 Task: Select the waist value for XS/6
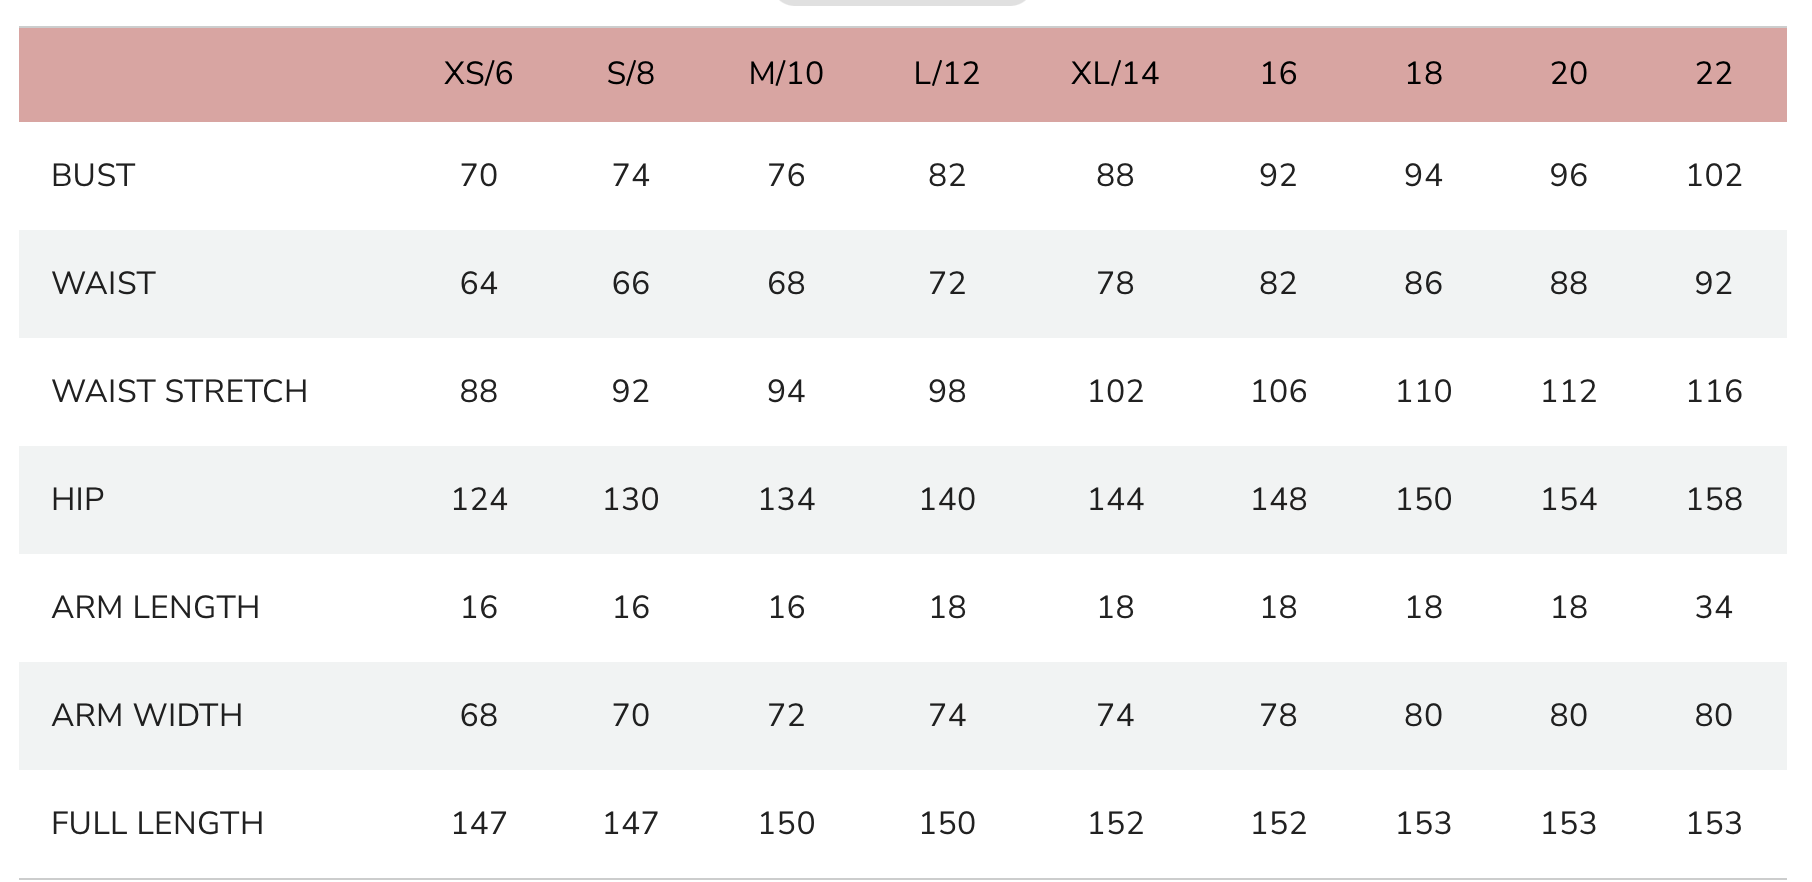pyautogui.click(x=478, y=284)
